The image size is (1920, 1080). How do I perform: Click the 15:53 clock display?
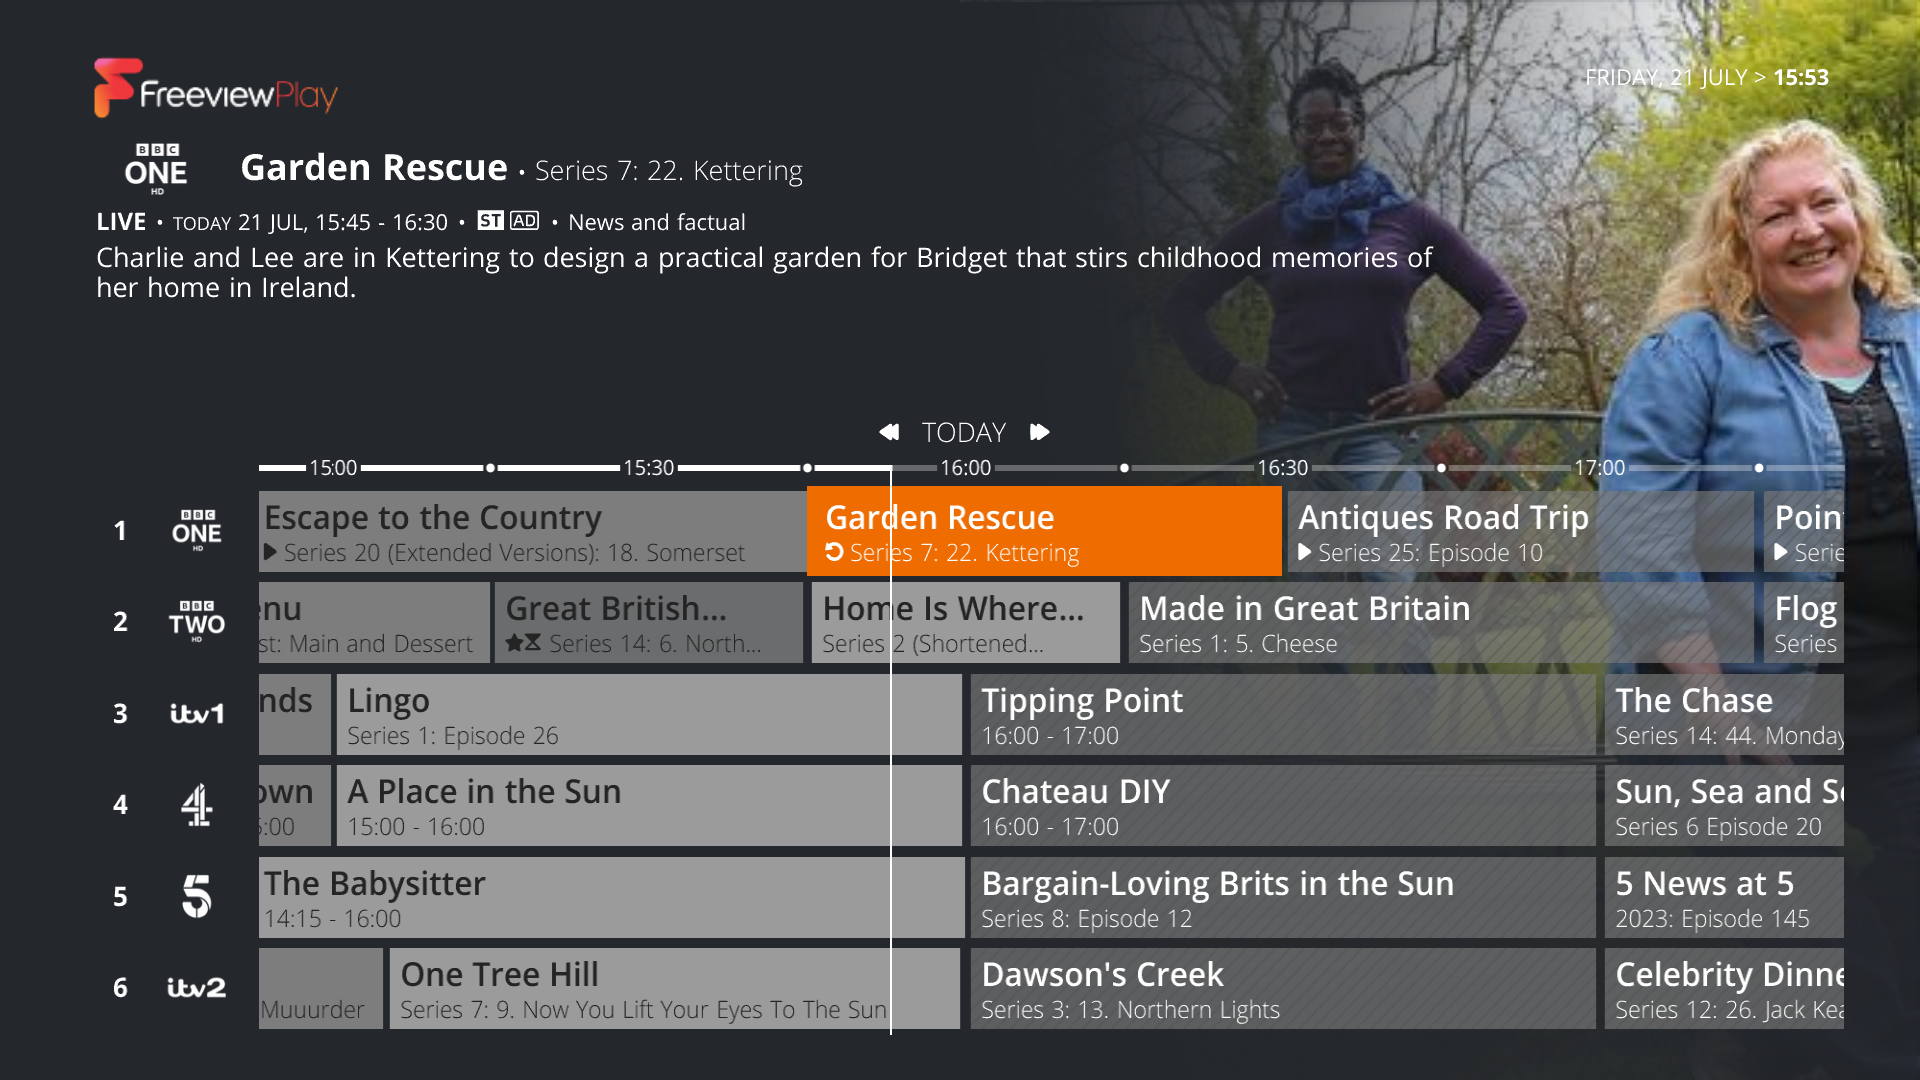click(1801, 77)
